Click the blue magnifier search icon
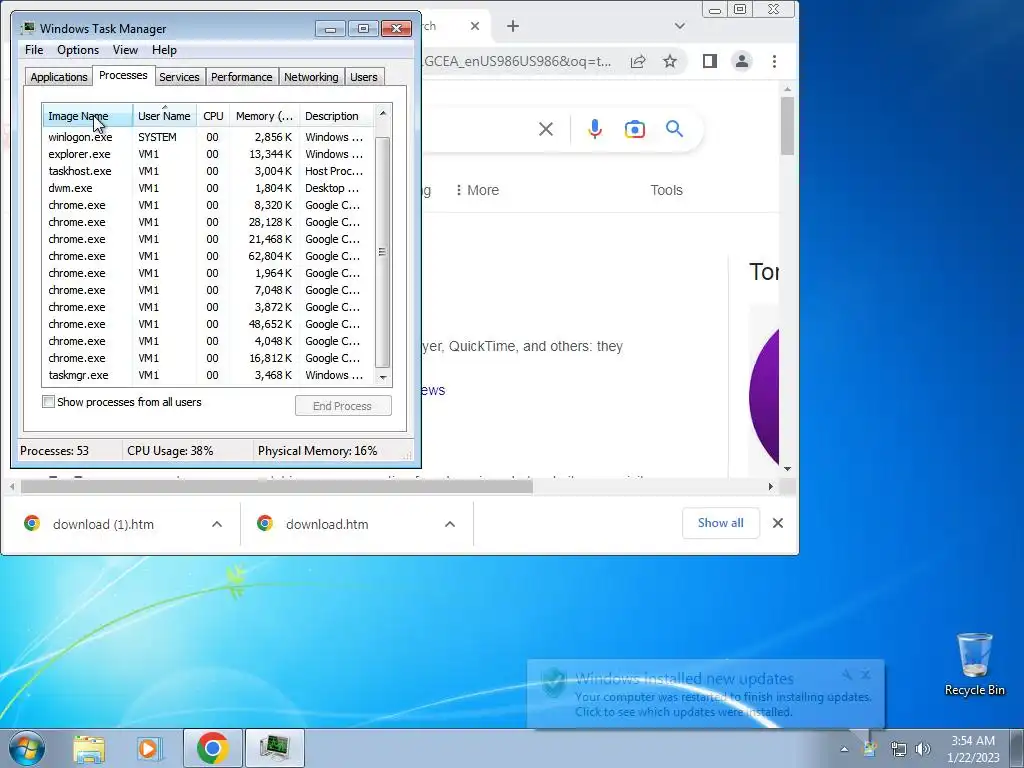This screenshot has height=768, width=1024. [674, 129]
